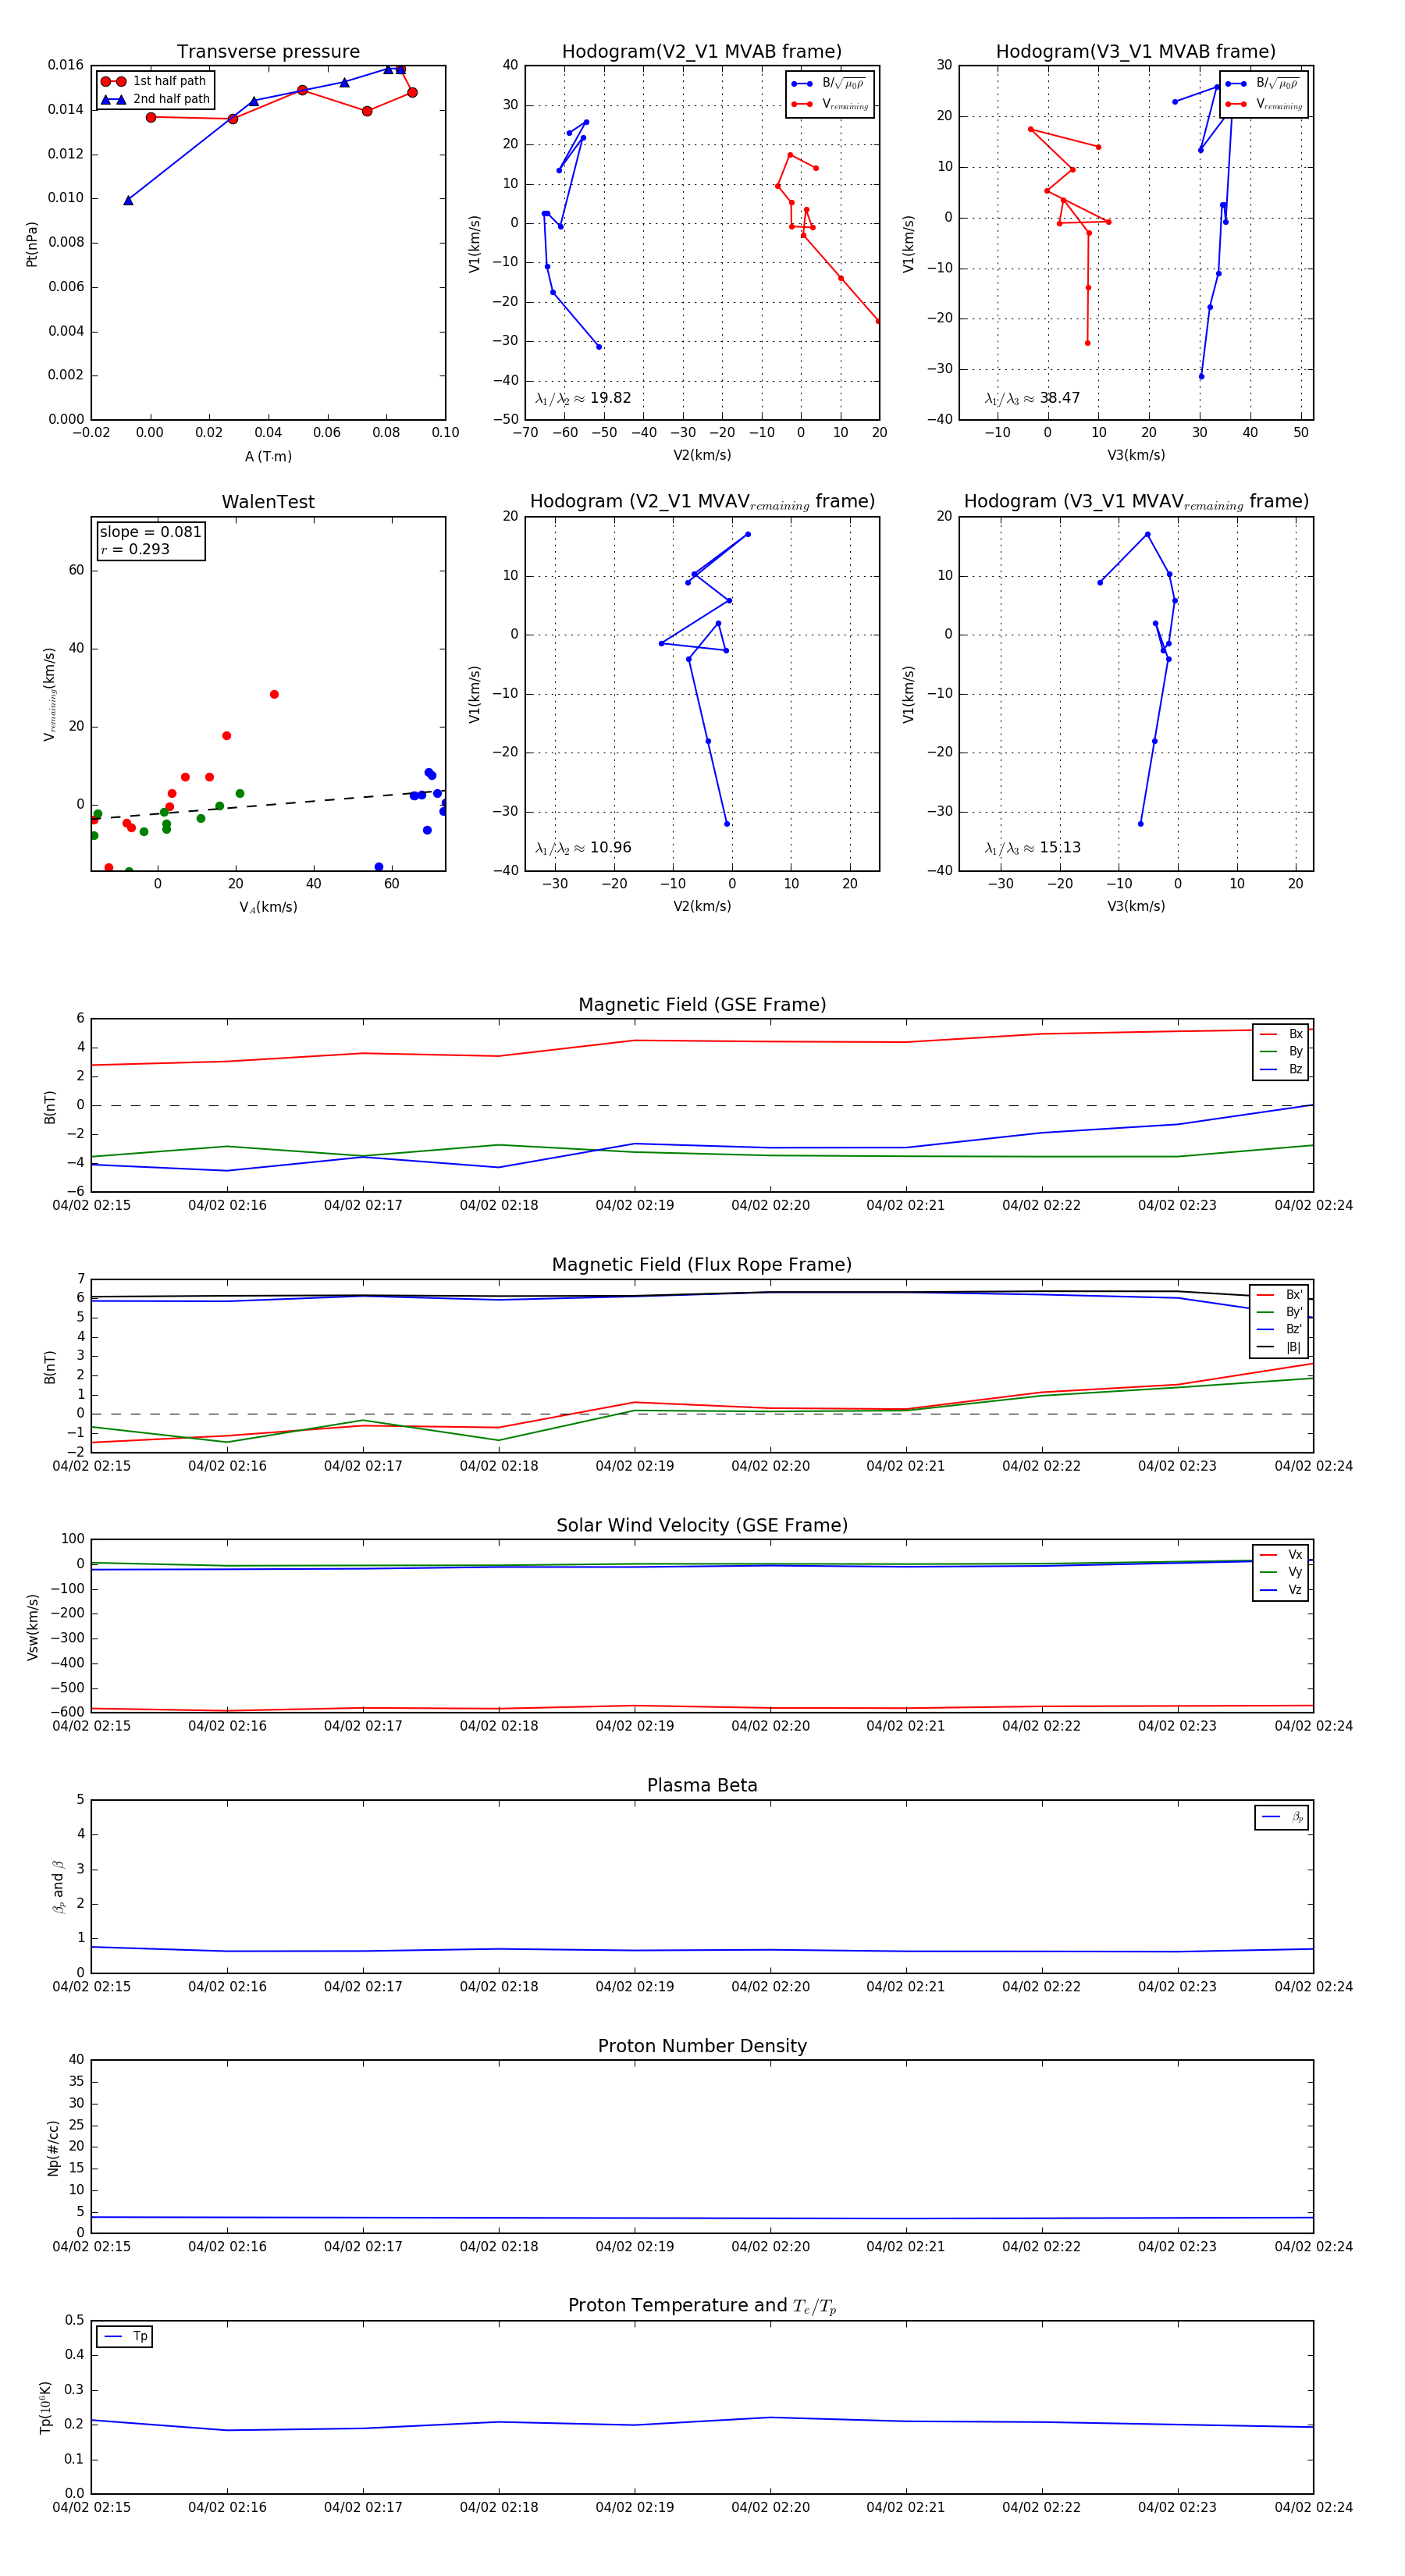
Task: Select the 'Tp' legend entry
Action: click(126, 2337)
